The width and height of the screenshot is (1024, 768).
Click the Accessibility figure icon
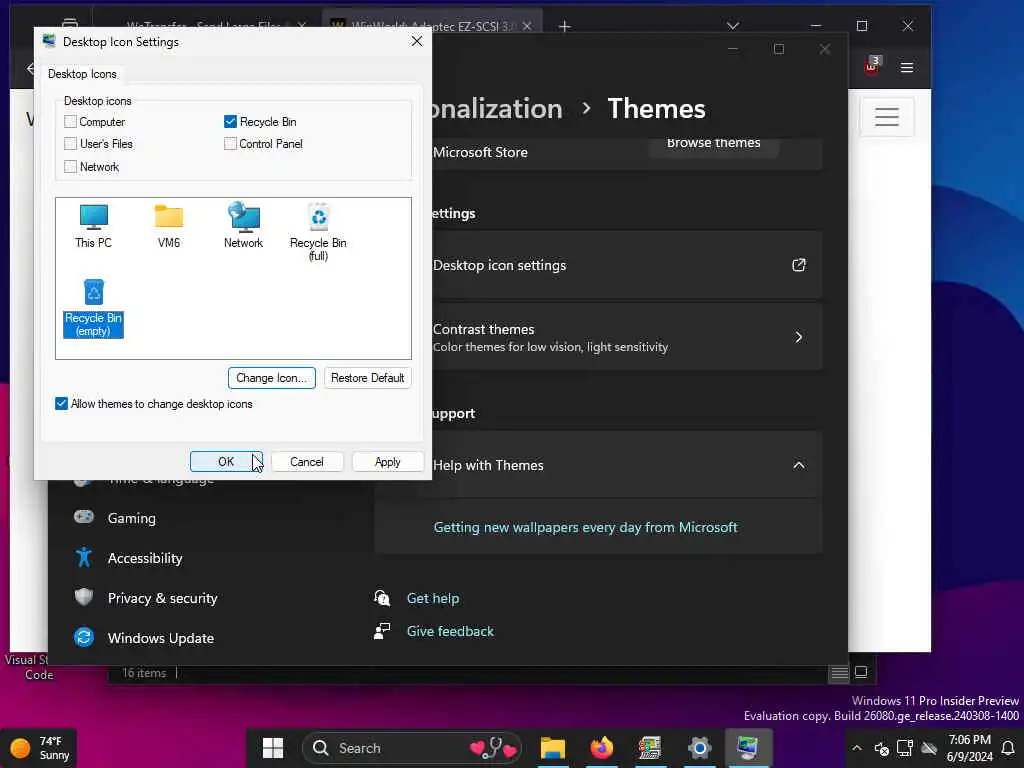pos(84,557)
